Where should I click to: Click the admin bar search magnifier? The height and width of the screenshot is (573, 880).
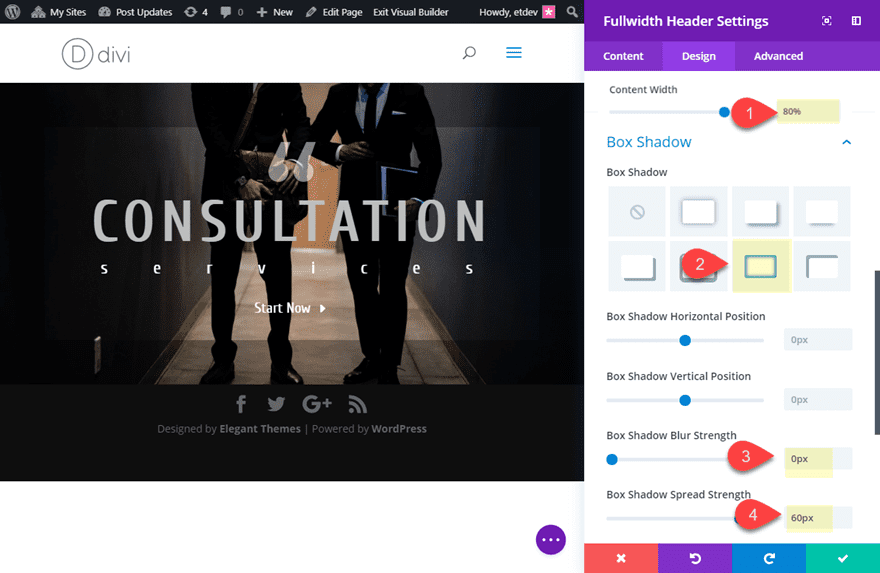pos(572,12)
